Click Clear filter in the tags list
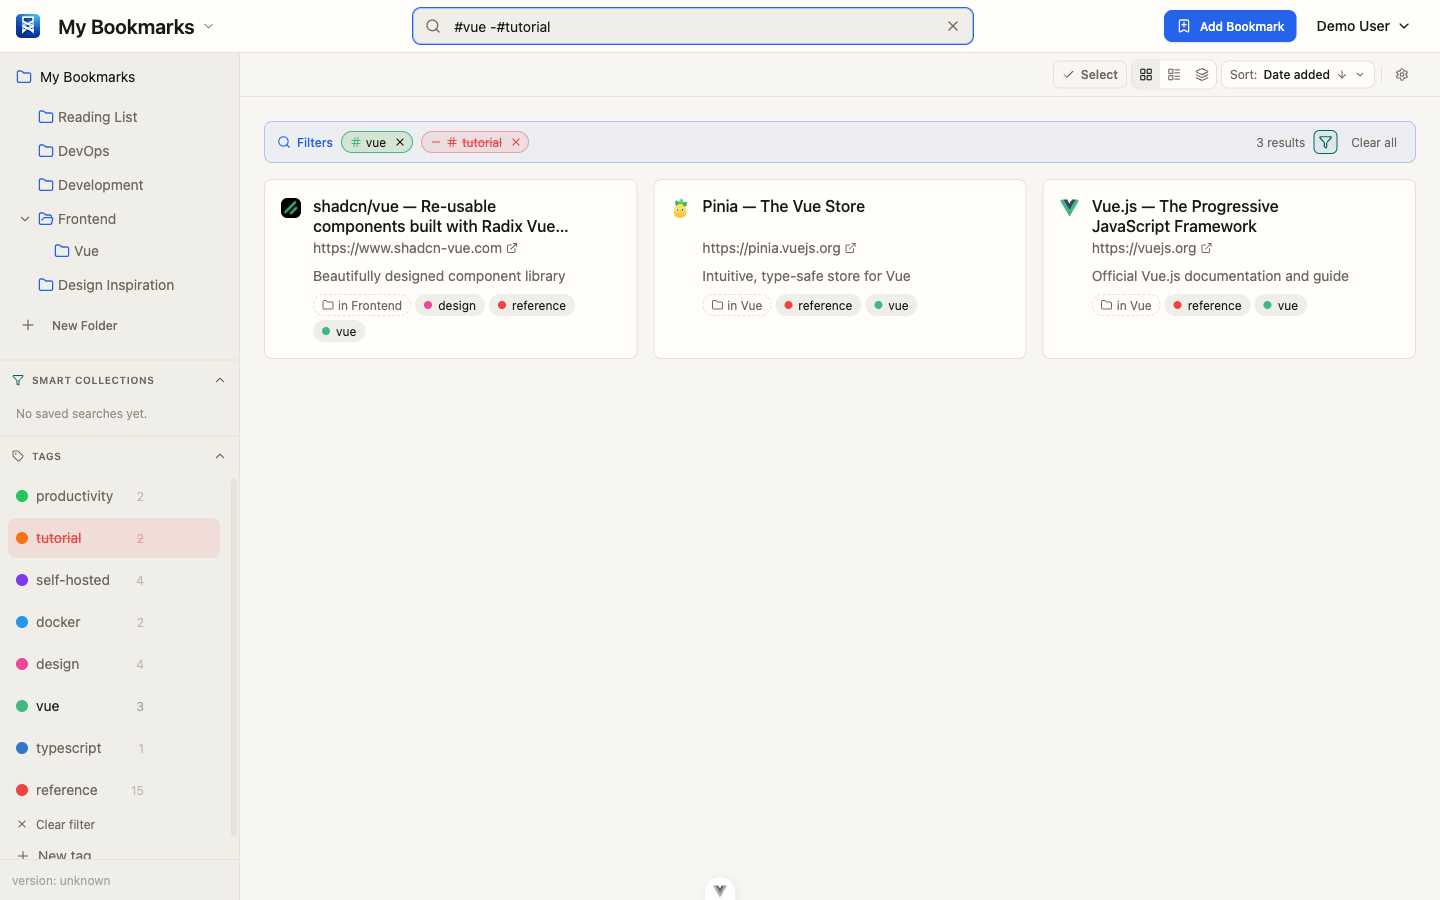 [56, 825]
